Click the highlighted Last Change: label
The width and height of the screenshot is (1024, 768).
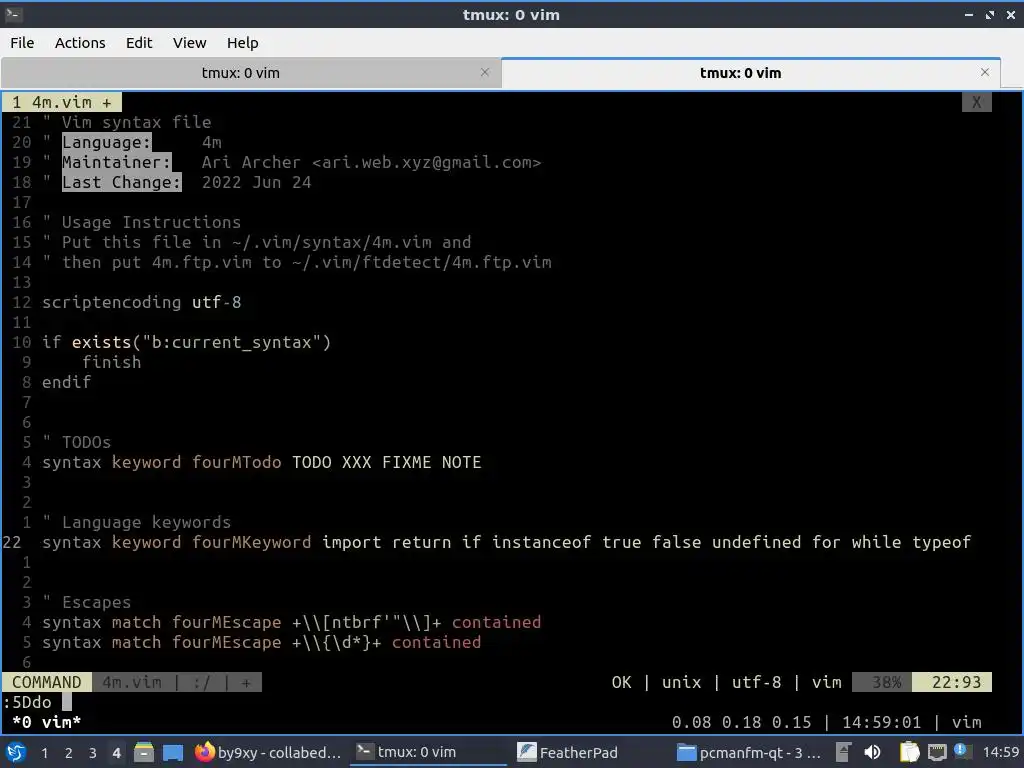coord(121,182)
